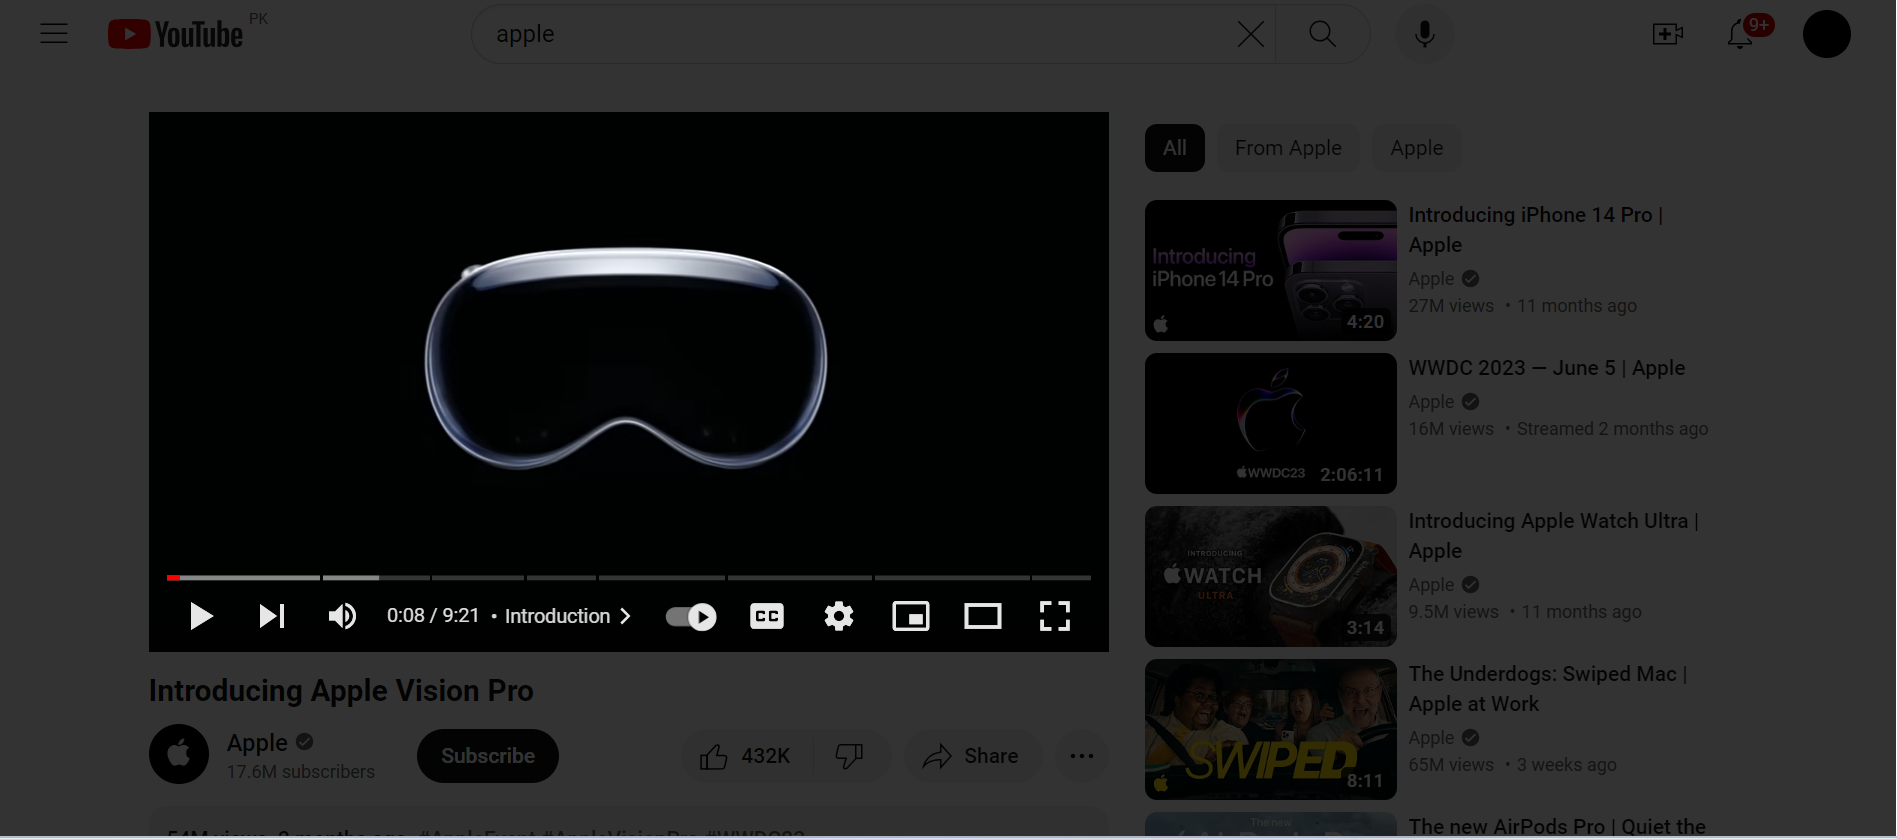Click the 17.6M subscribers text
This screenshot has width=1897, height=839.
(301, 772)
